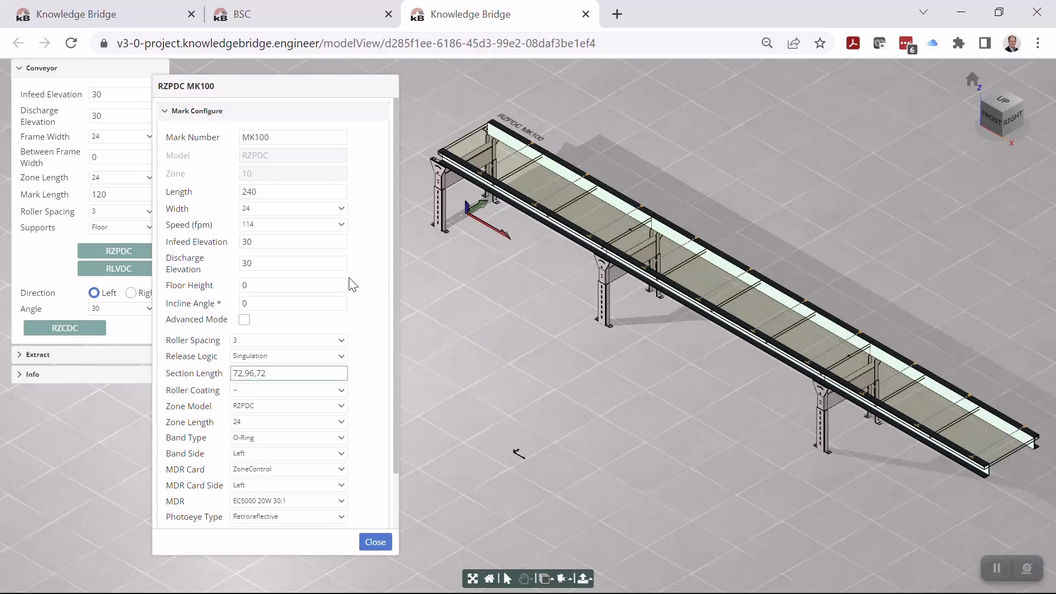Select the arrow pointer tool in the viewer toolbar

pyautogui.click(x=507, y=579)
